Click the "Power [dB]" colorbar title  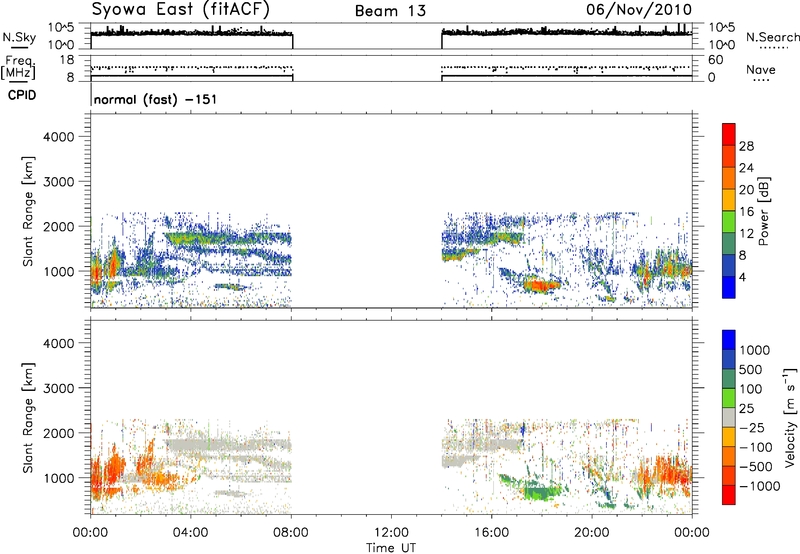point(764,211)
